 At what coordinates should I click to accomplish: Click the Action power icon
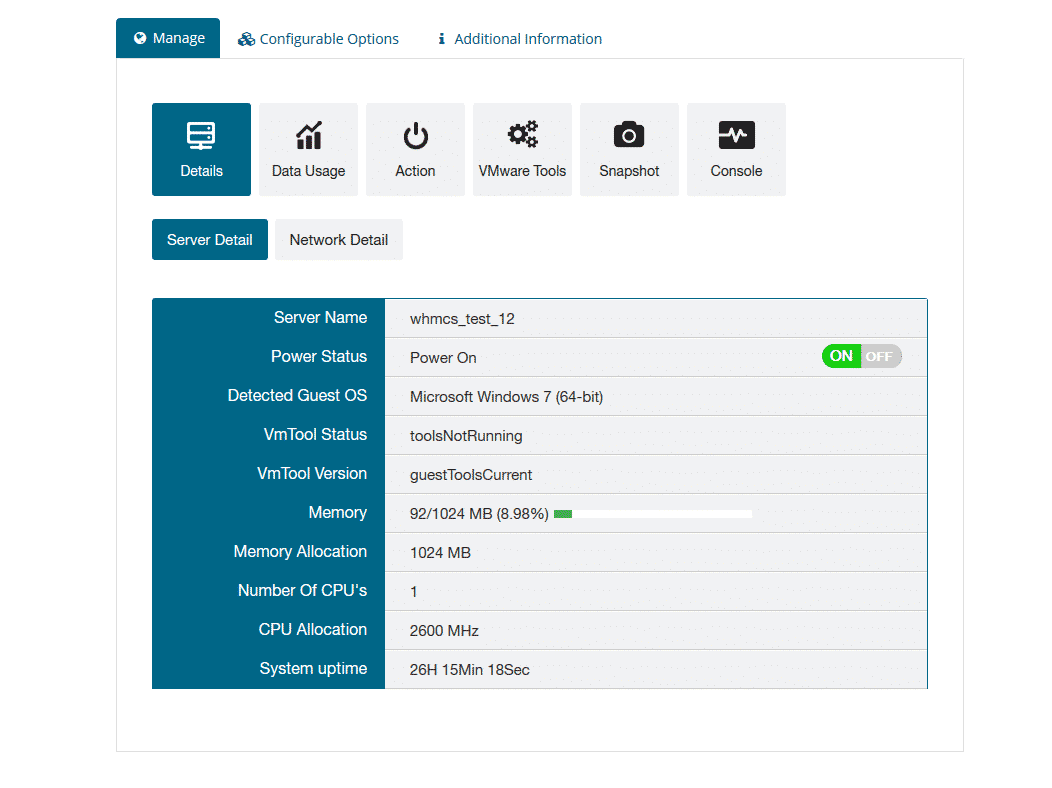click(415, 137)
